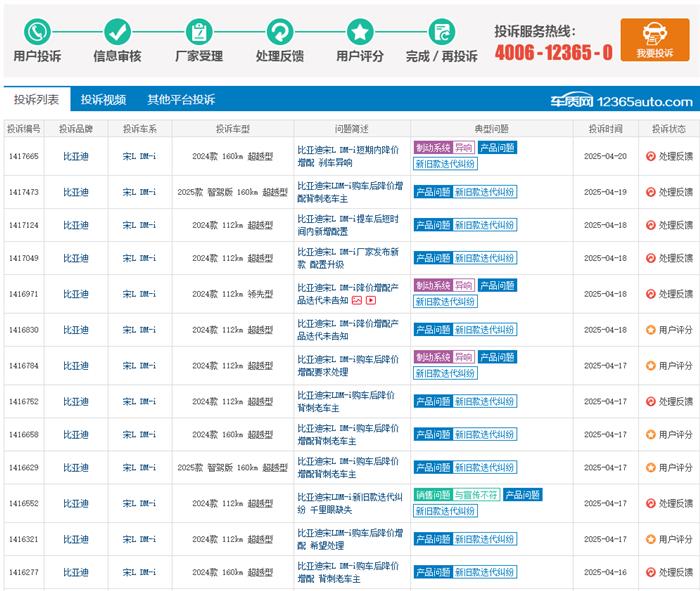The height and width of the screenshot is (591, 700).
Task: Click 新旧款迭代纠纷 tag in row 1416971
Action: 445,302
